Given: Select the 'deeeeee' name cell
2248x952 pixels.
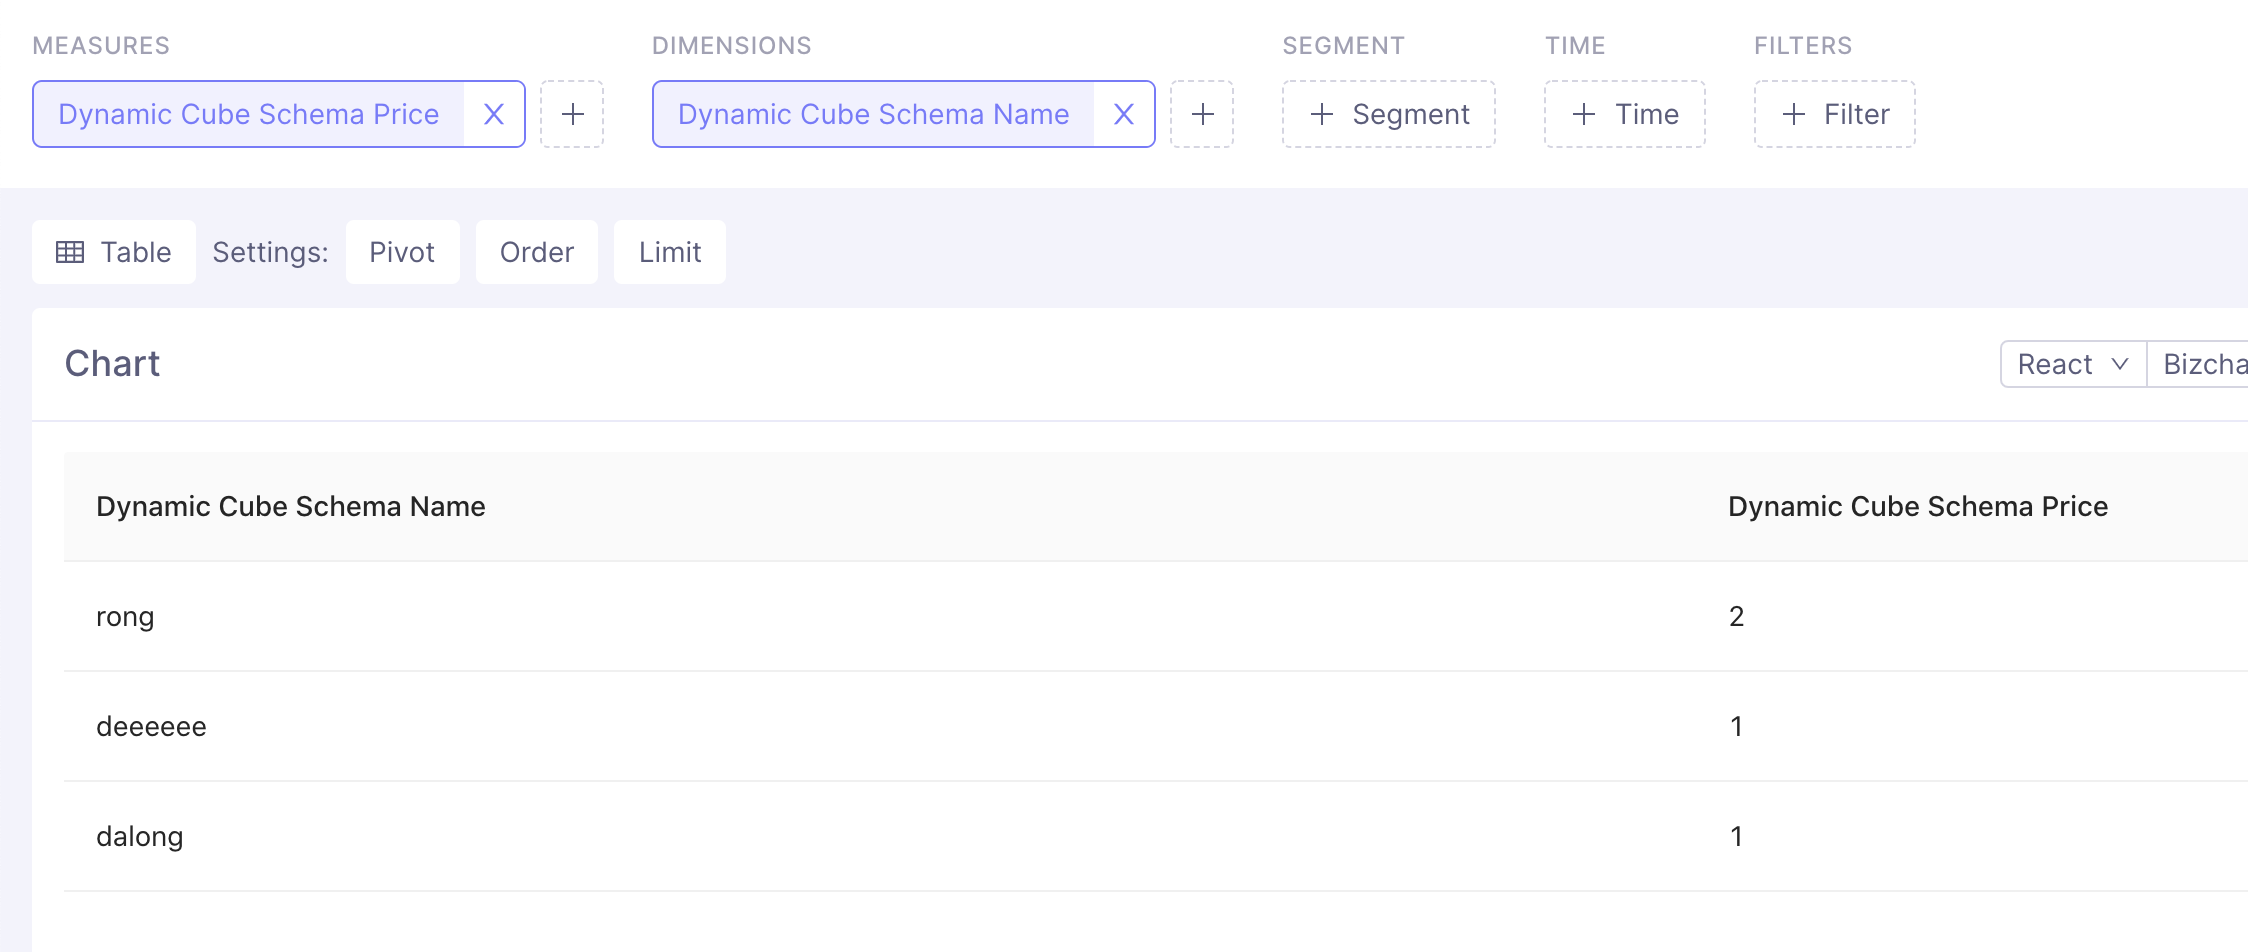Looking at the screenshot, I should click(151, 726).
